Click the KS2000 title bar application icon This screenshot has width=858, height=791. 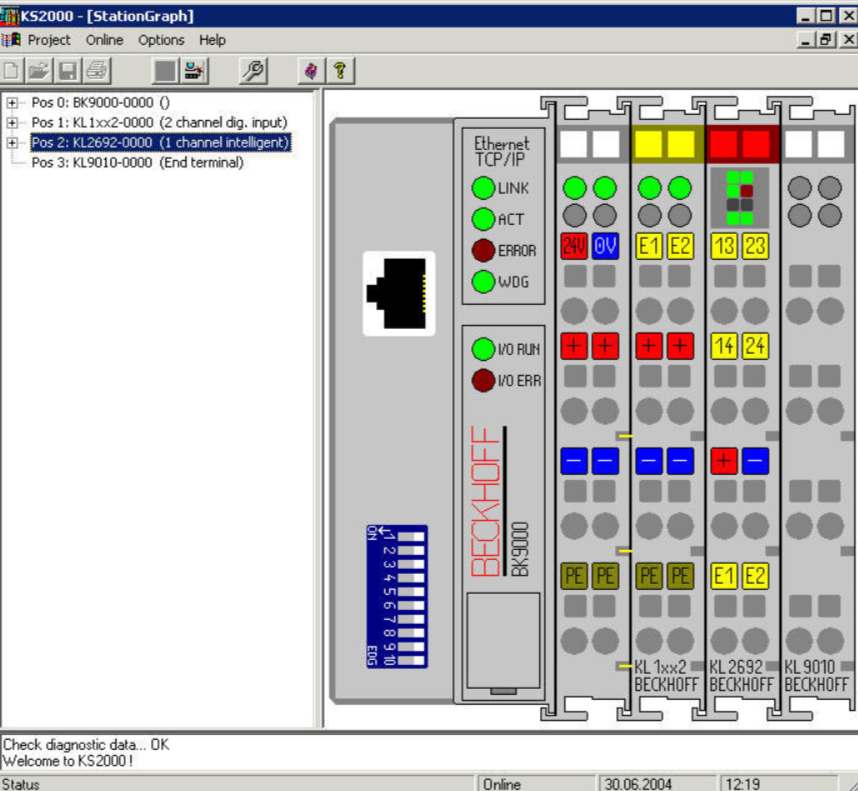(x=9, y=16)
